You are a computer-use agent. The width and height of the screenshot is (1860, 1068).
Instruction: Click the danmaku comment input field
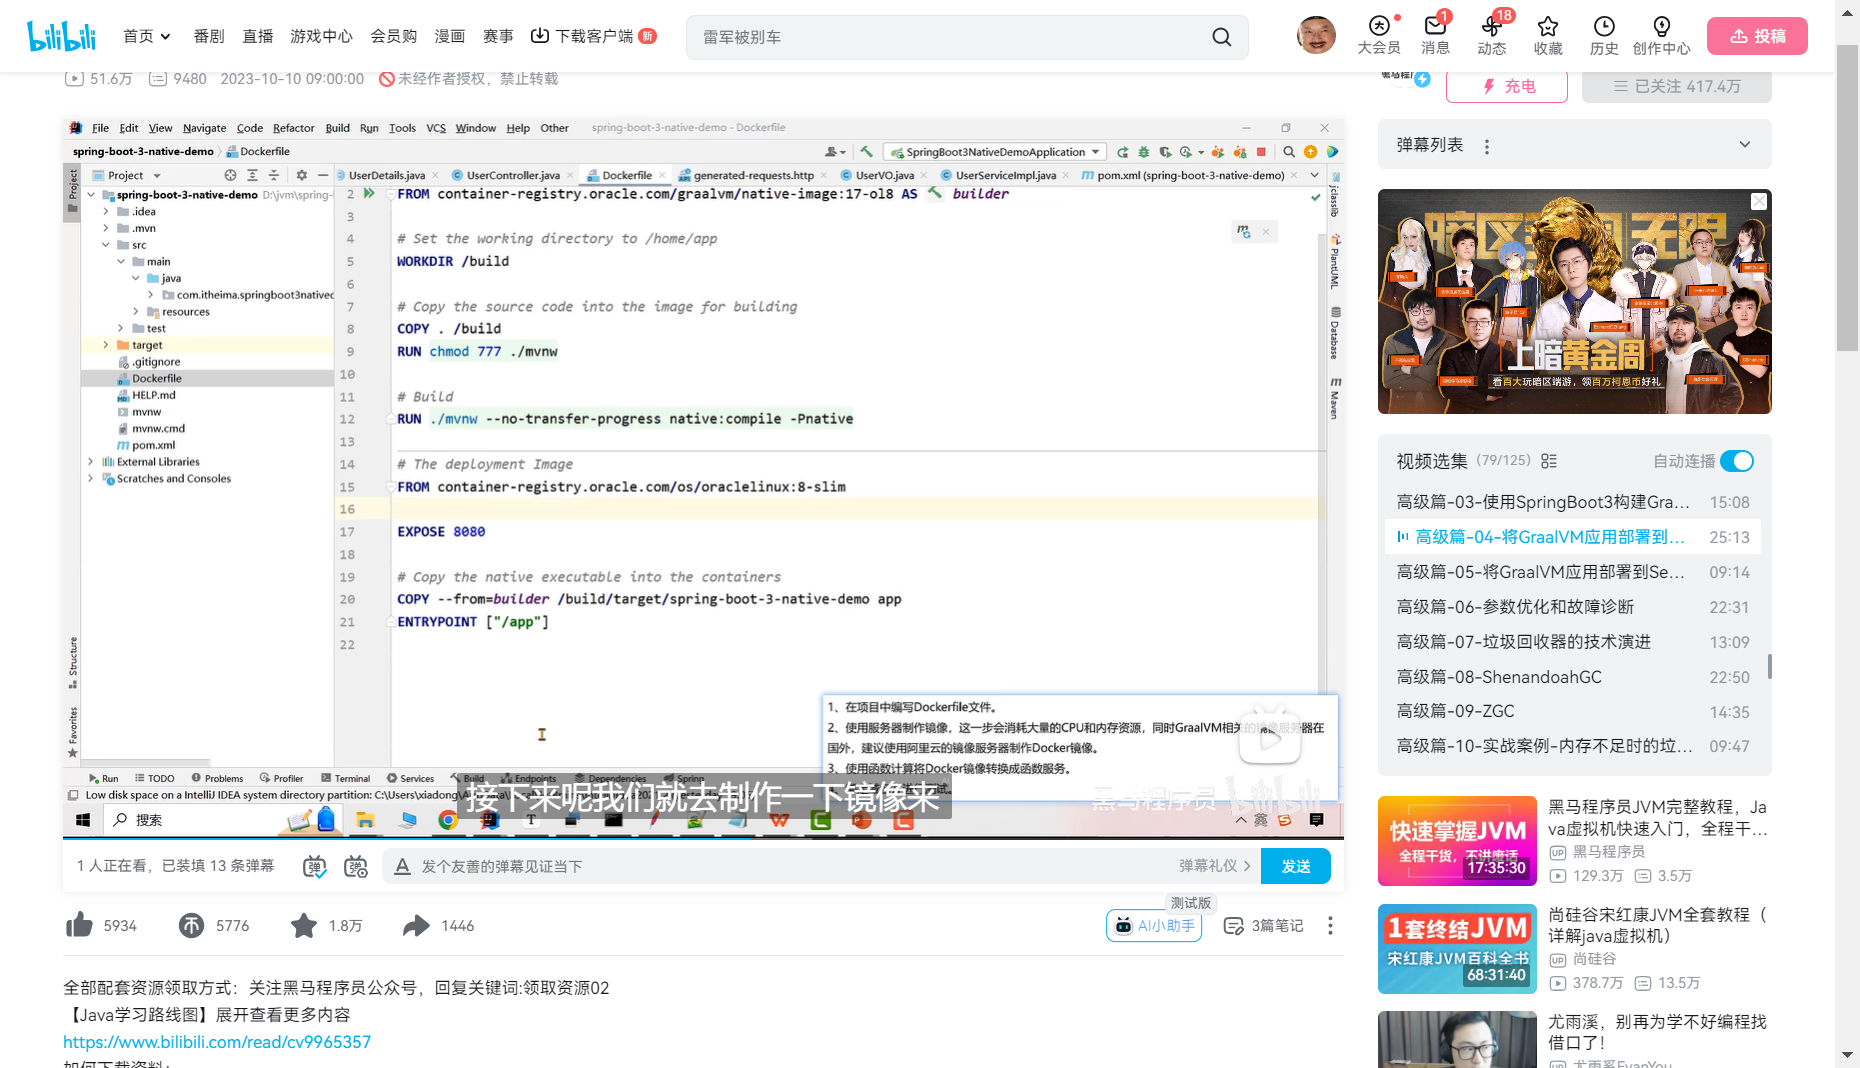click(700, 866)
